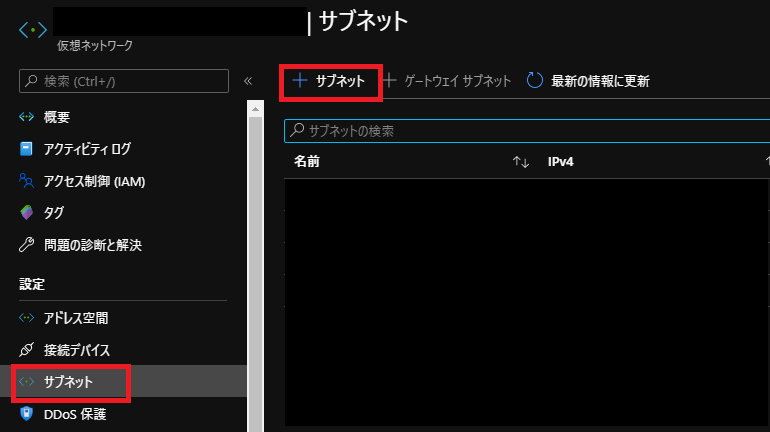Screen dimensions: 770x432
Task: Open タグ menu item
Action: tap(54, 213)
